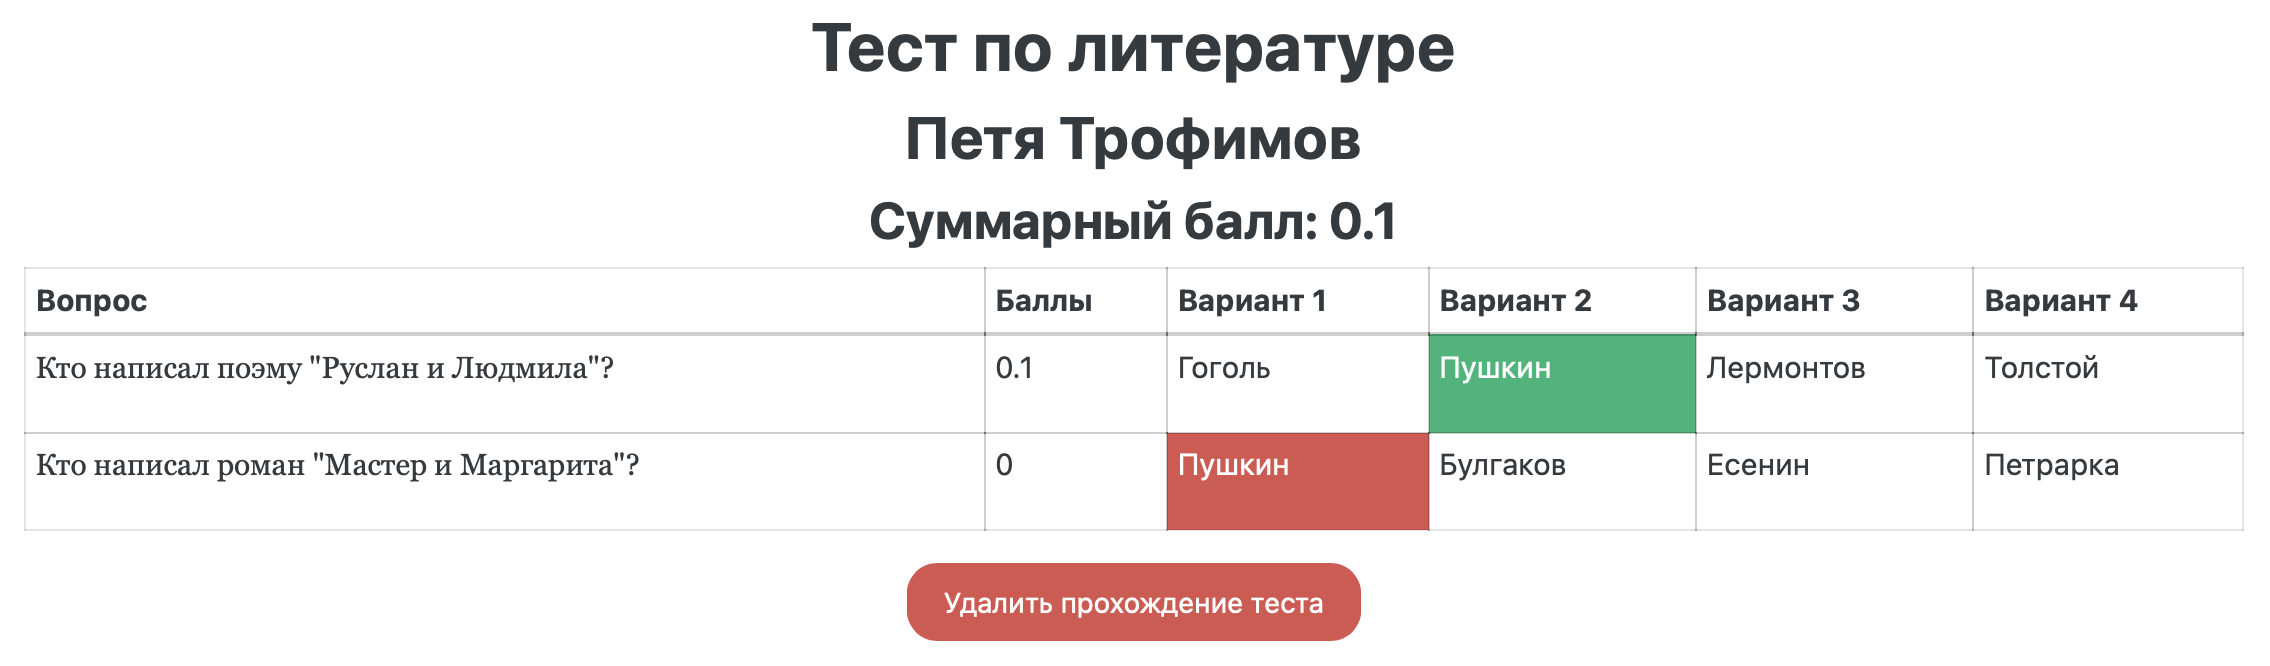Click the 0.1 score cell in the table
This screenshot has width=2270, height=666.
[1014, 369]
